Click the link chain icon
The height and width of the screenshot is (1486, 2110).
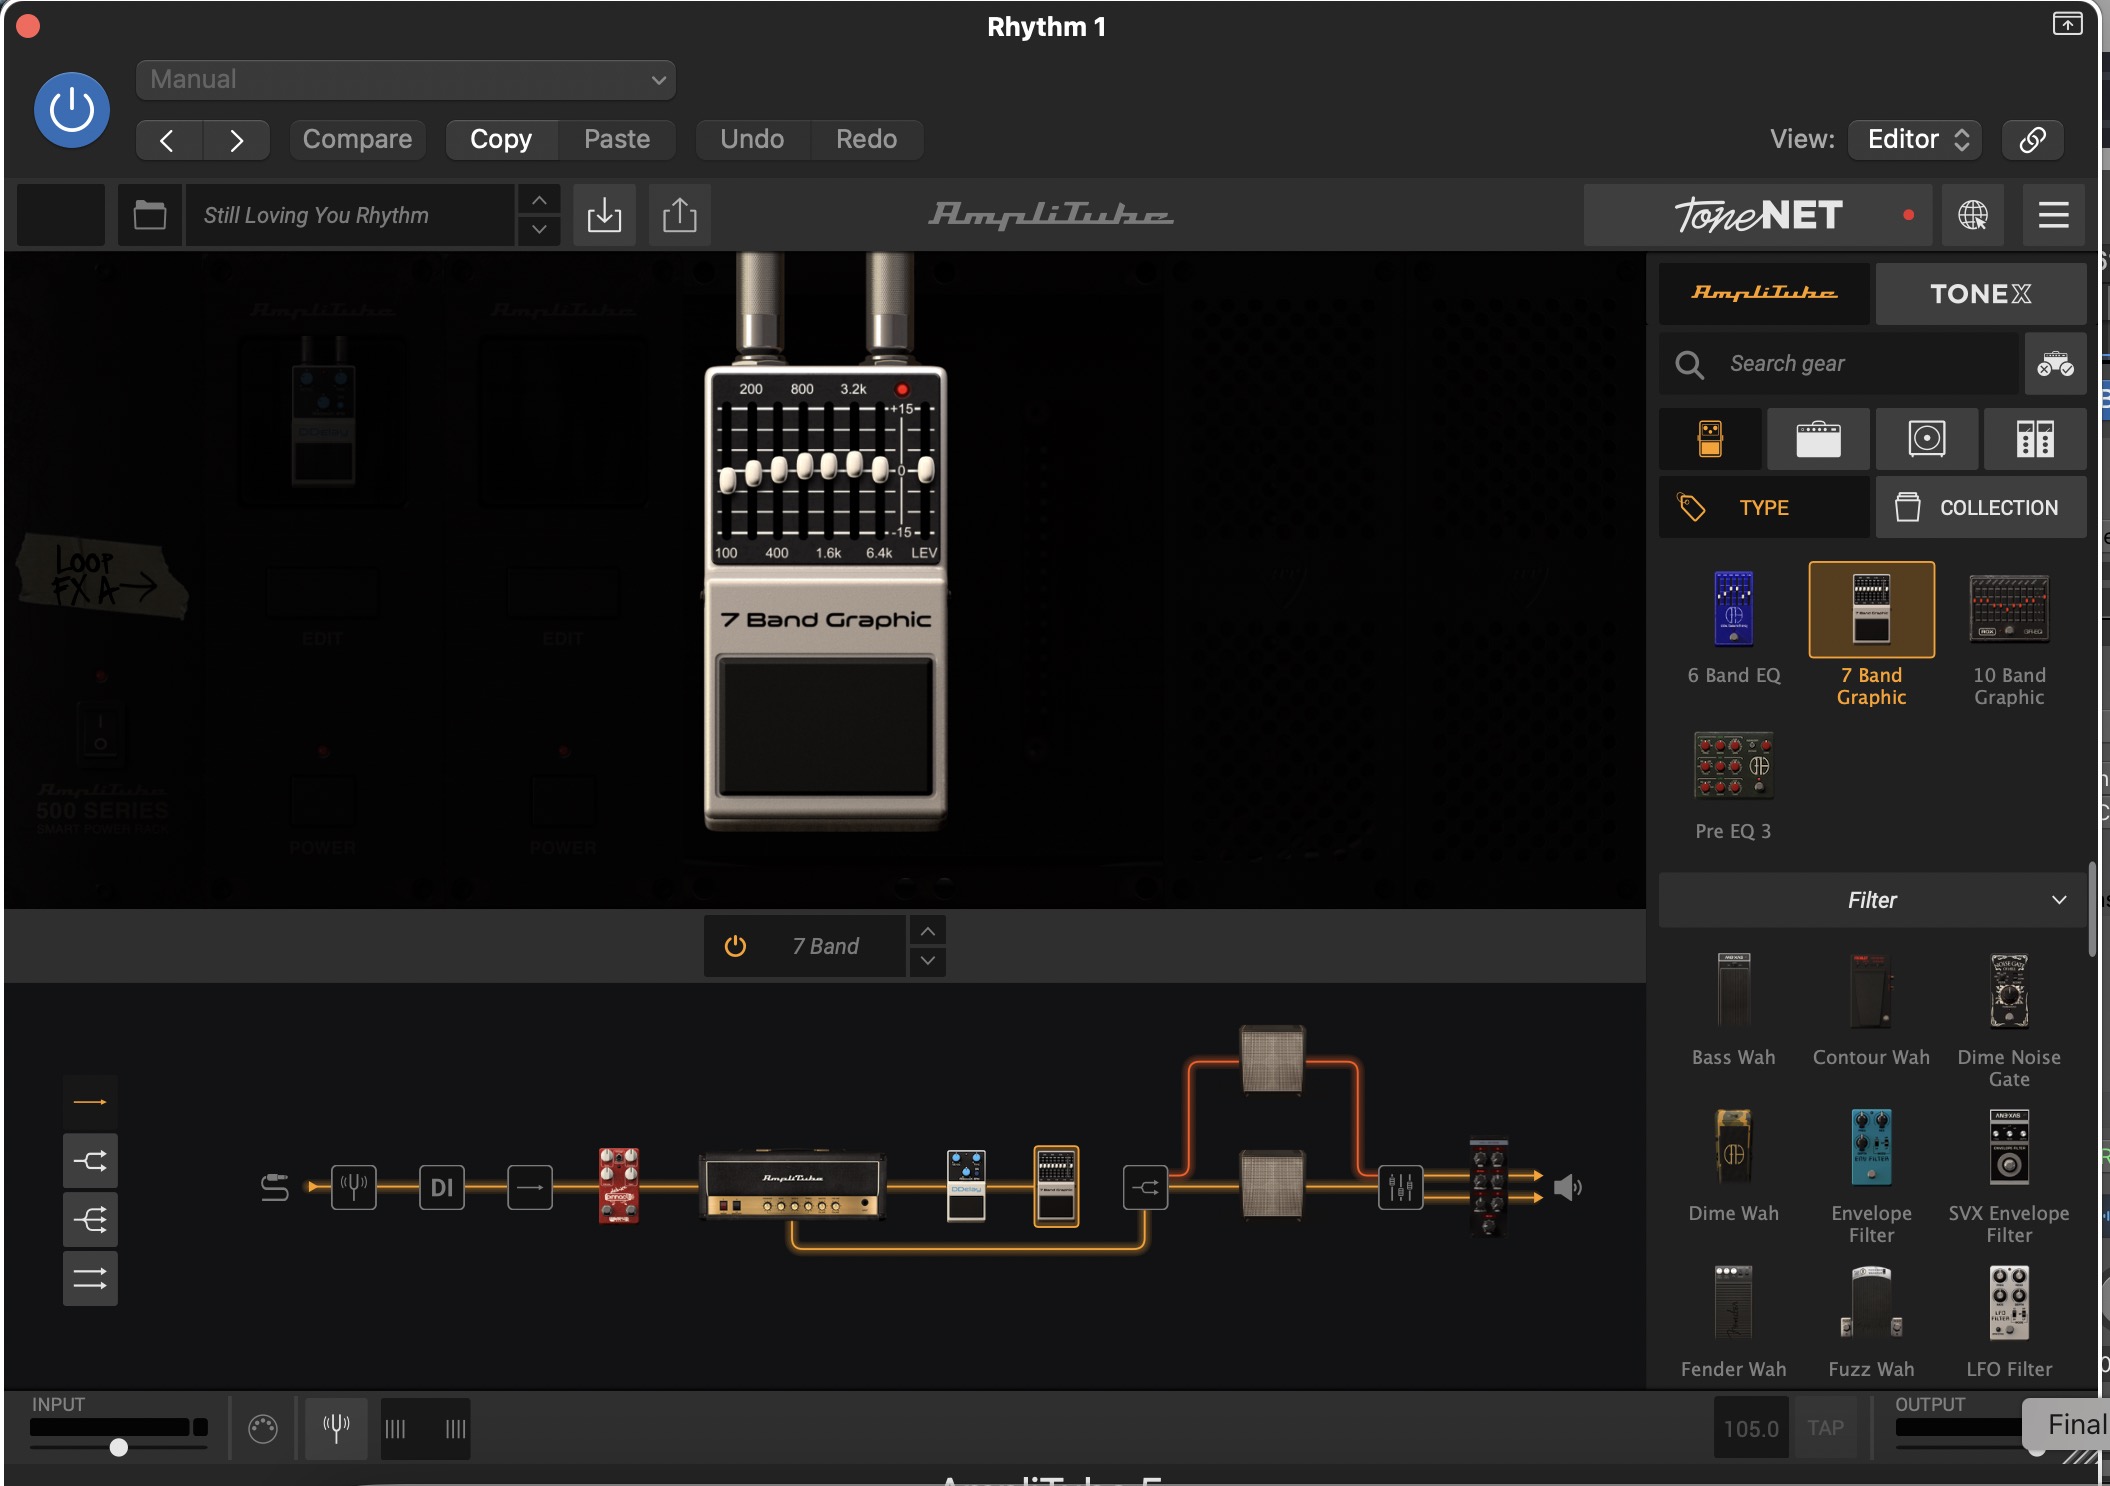(2033, 140)
